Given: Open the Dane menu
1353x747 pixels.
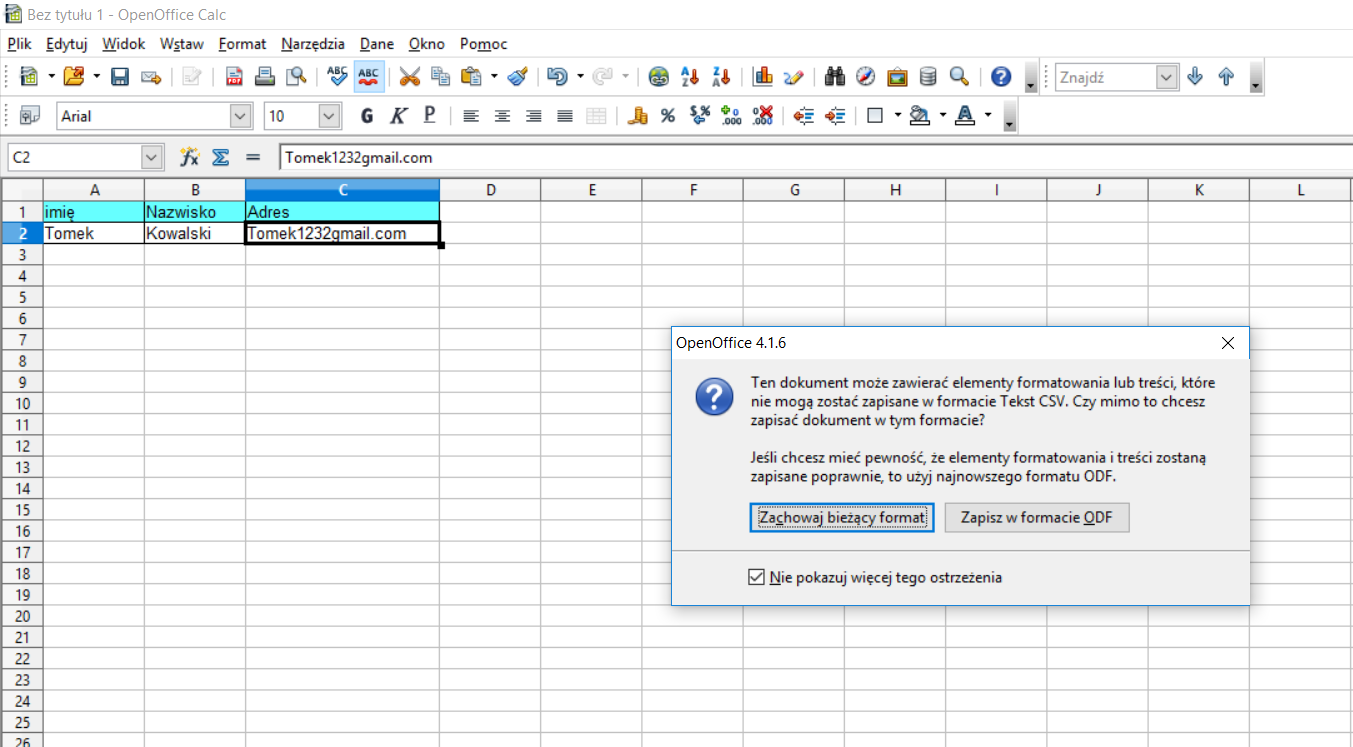Looking at the screenshot, I should pyautogui.click(x=376, y=43).
